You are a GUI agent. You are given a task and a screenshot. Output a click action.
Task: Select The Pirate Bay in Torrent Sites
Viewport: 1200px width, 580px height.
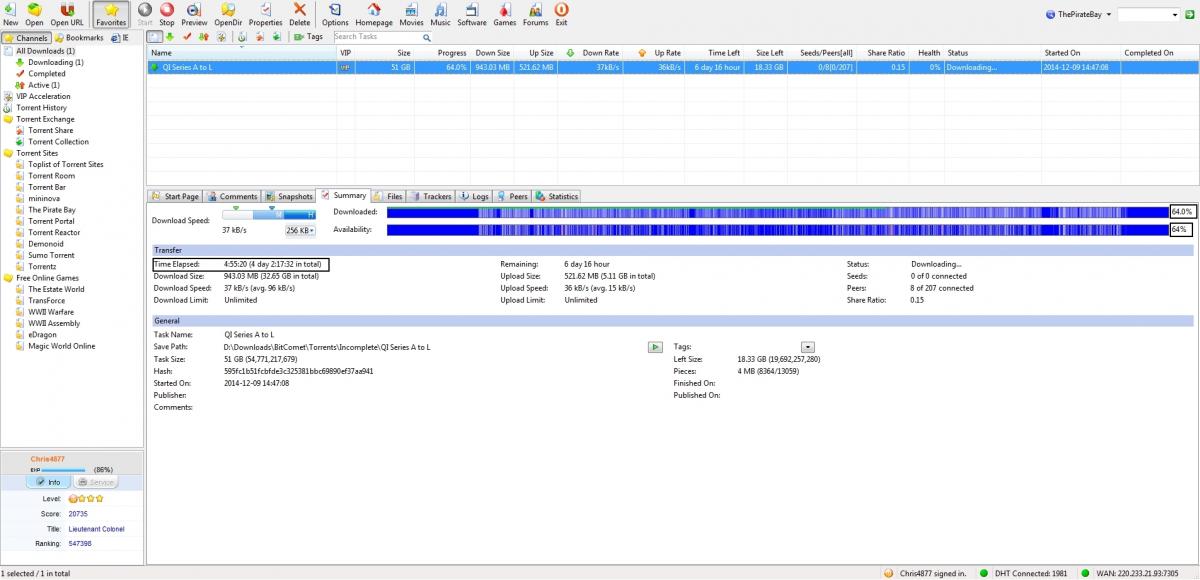point(51,210)
